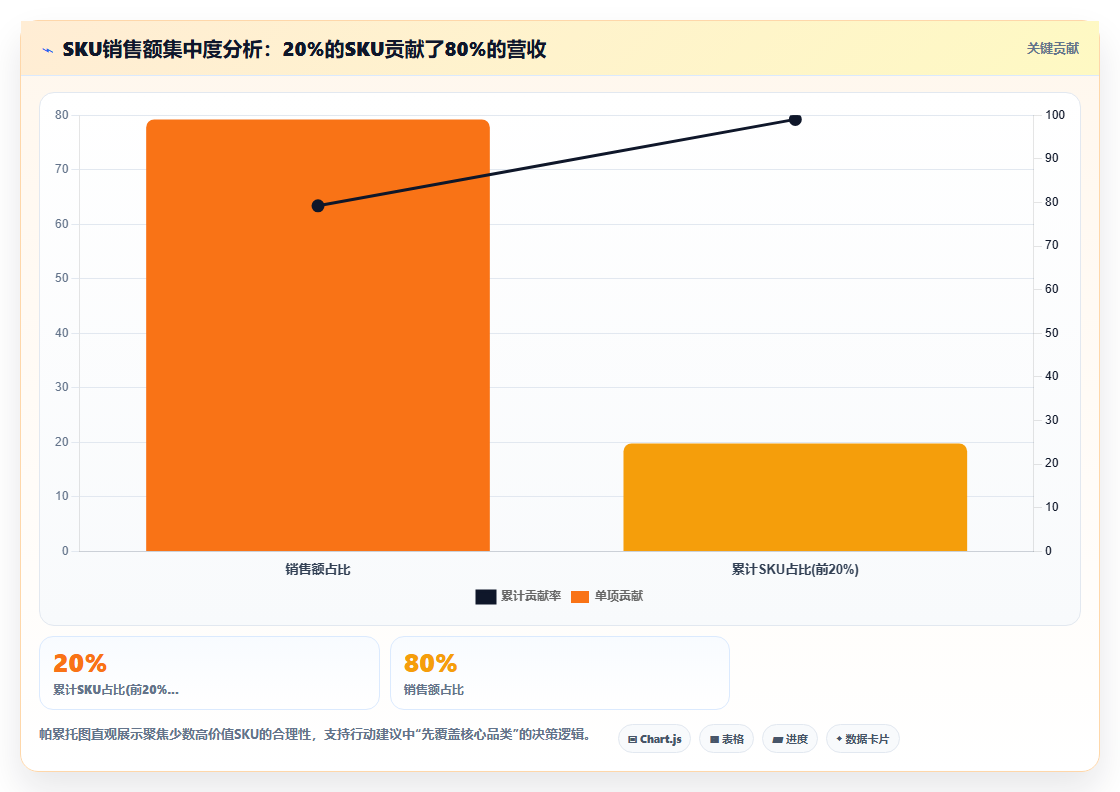This screenshot has height=792, width=1120.
Task: Click the orange 销售额占比 bar
Action: tap(318, 335)
